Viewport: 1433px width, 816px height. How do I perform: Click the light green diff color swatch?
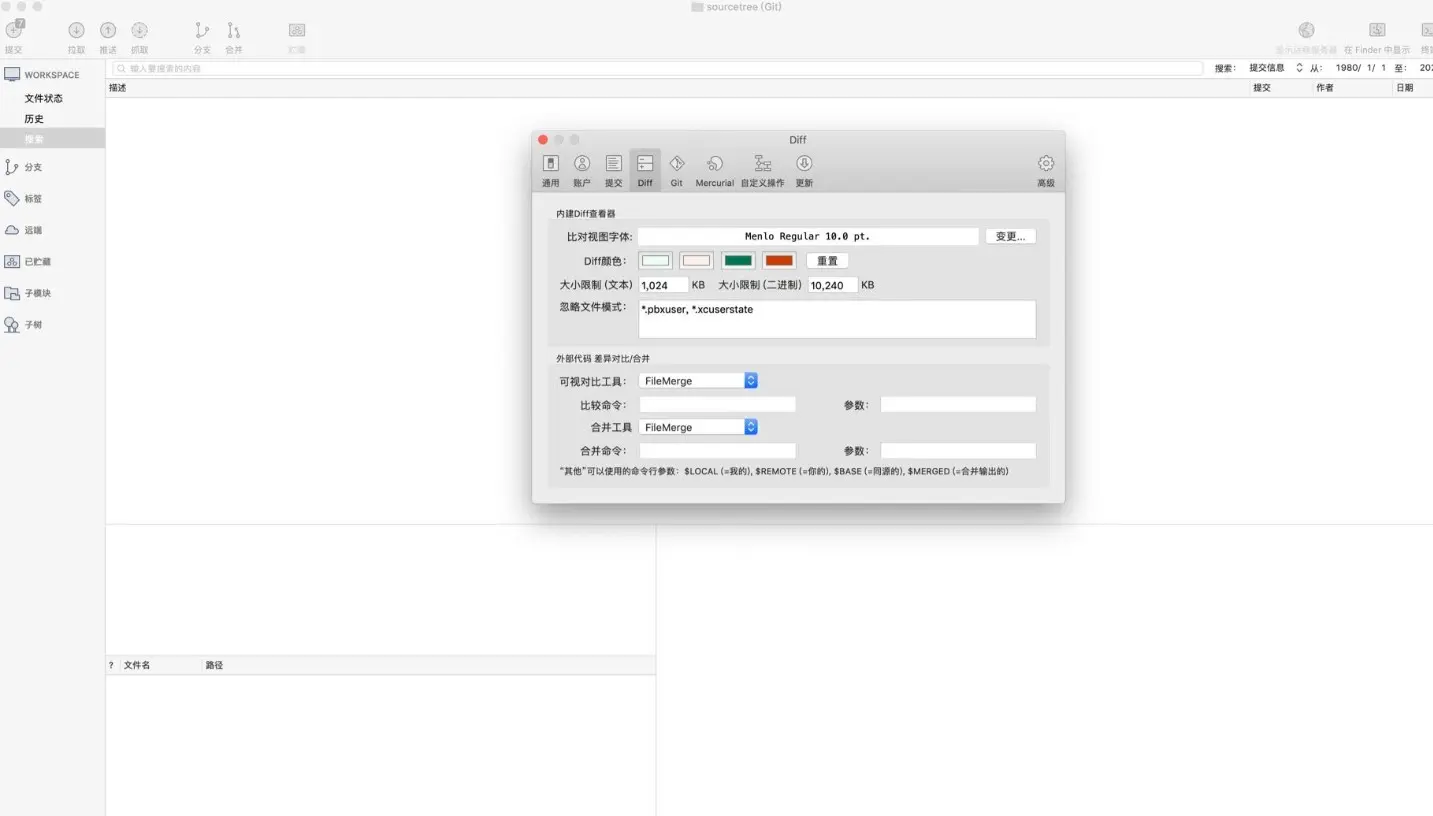pos(656,261)
